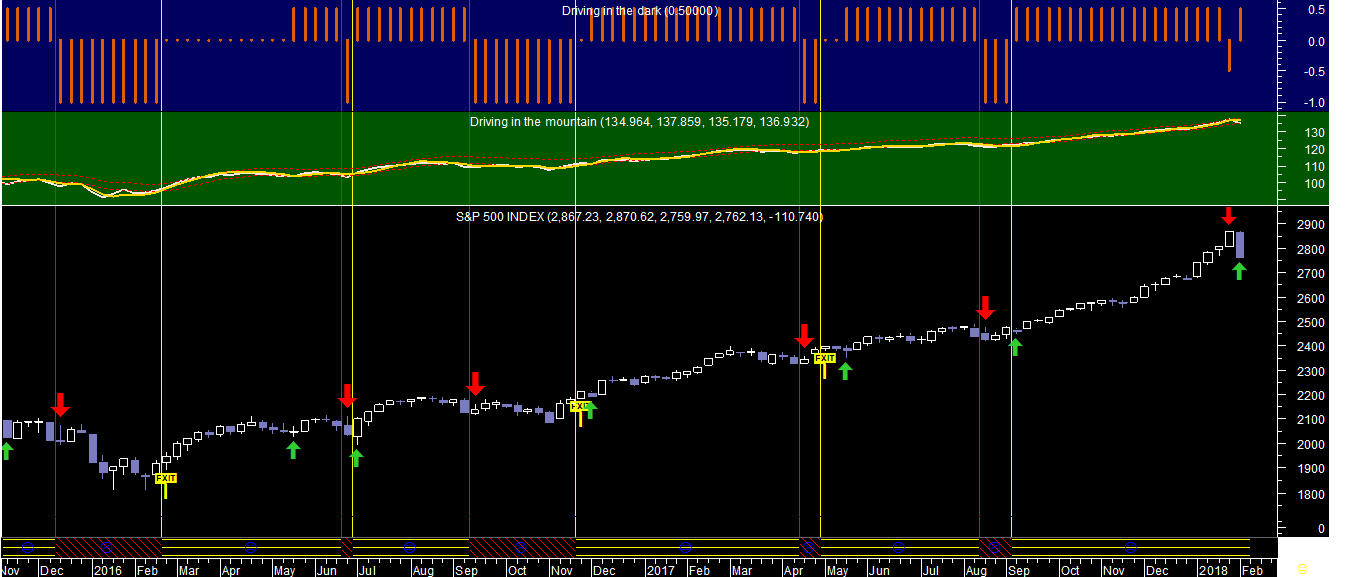Click the green buy arrow in May 2016
The height and width of the screenshot is (577, 1352).
[x=293, y=450]
